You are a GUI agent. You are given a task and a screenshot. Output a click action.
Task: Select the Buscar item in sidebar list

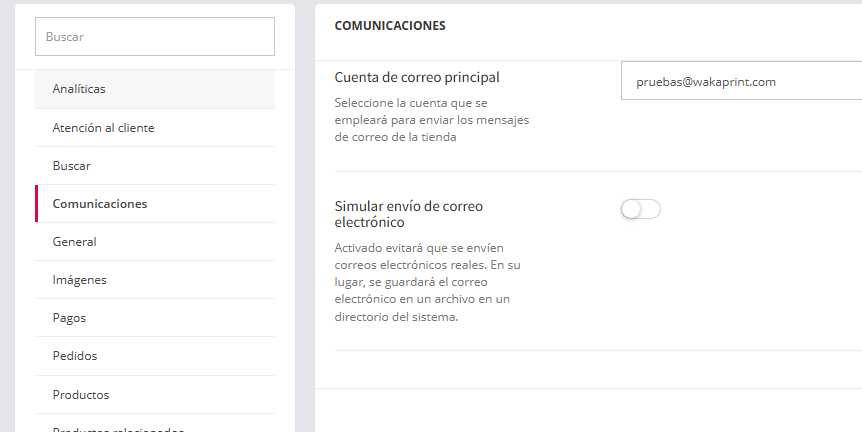tap(72, 166)
